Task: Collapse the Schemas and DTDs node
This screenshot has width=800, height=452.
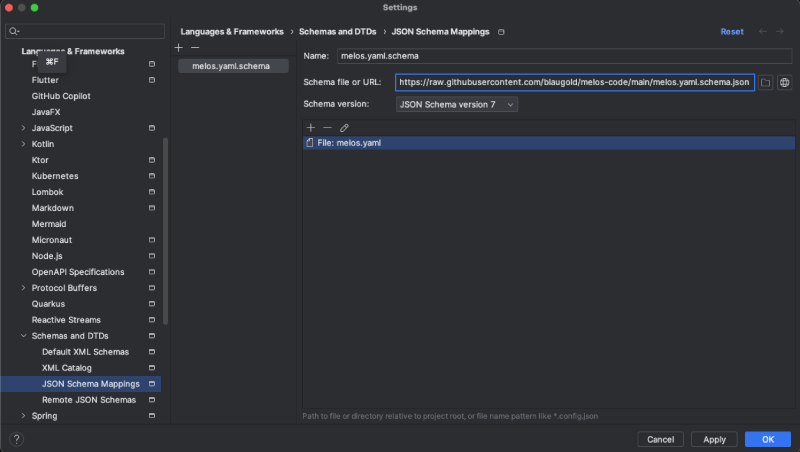Action: point(23,336)
